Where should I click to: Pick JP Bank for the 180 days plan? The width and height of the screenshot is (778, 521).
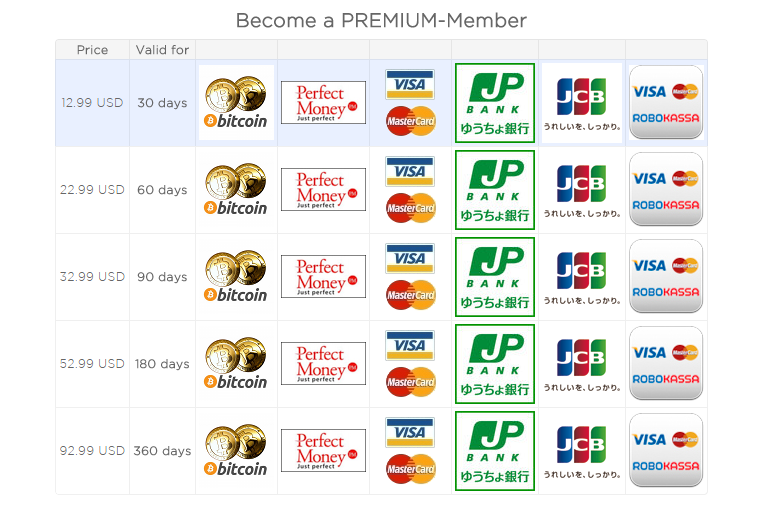(495, 364)
